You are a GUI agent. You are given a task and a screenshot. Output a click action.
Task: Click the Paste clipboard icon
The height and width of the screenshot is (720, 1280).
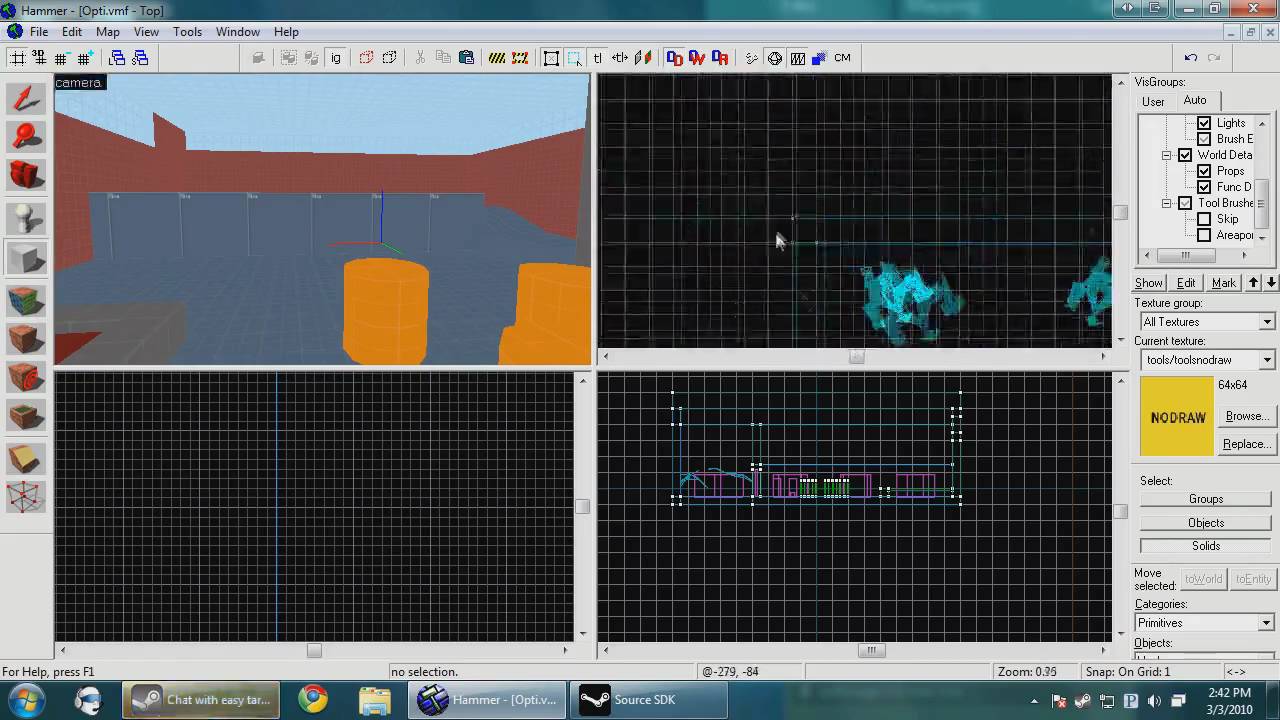tap(466, 58)
